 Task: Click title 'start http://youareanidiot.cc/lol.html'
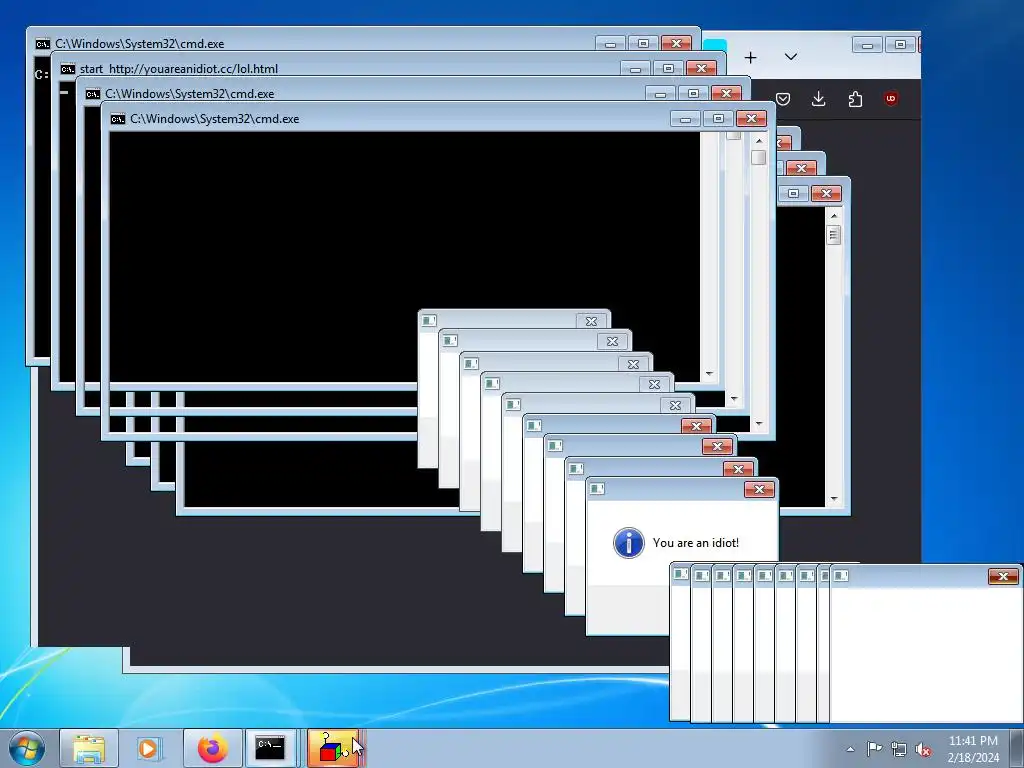(x=179, y=69)
